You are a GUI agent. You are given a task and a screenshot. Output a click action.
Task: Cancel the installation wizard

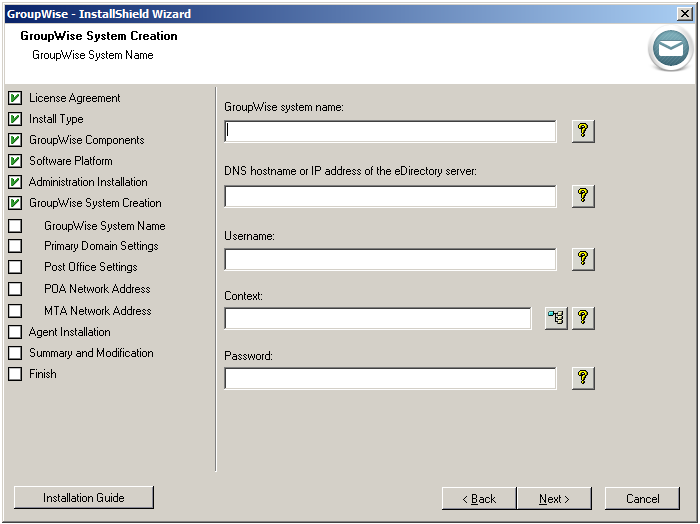click(x=643, y=499)
